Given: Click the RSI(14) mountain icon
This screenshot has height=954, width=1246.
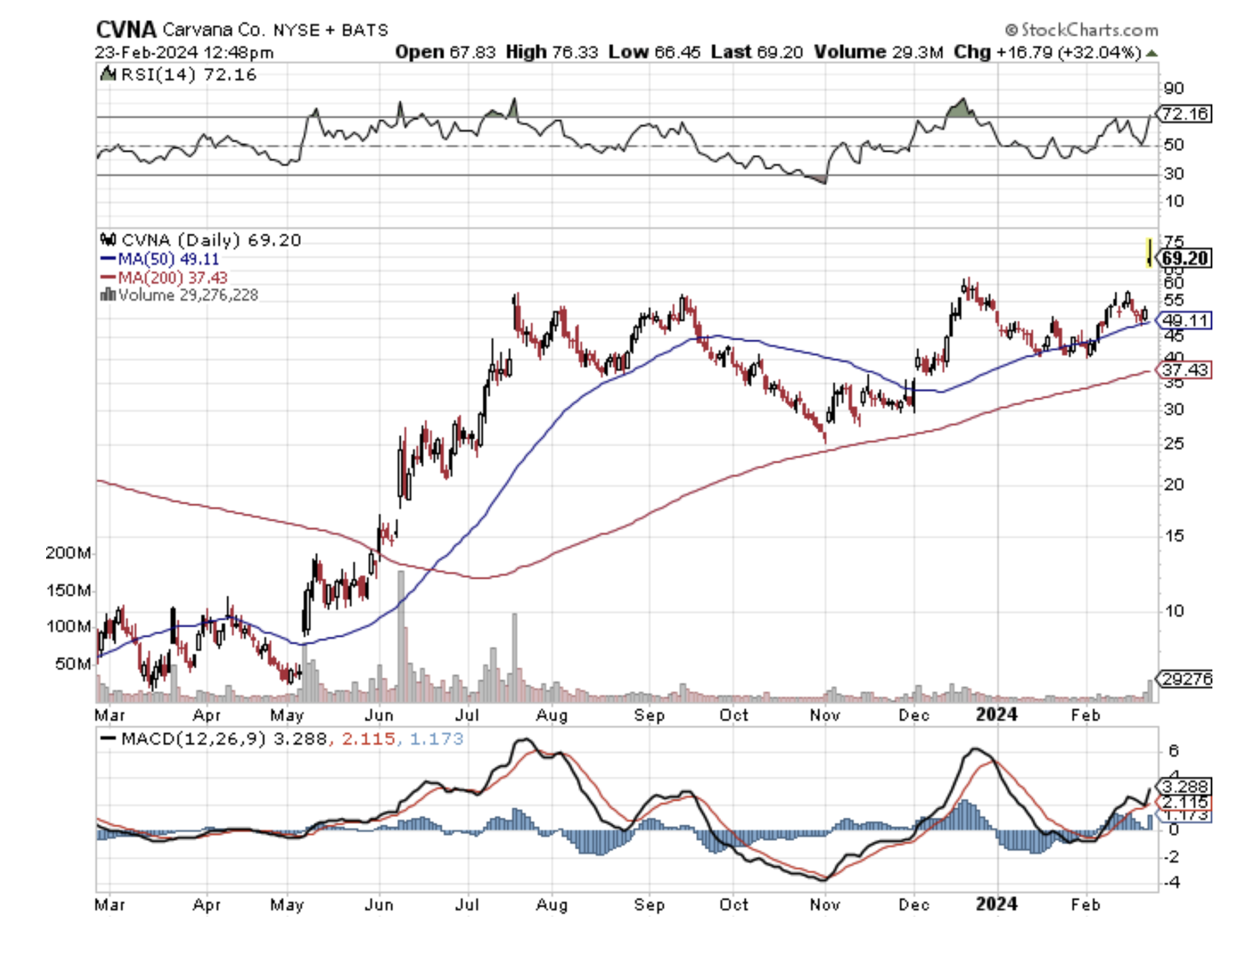Looking at the screenshot, I should 109,75.
